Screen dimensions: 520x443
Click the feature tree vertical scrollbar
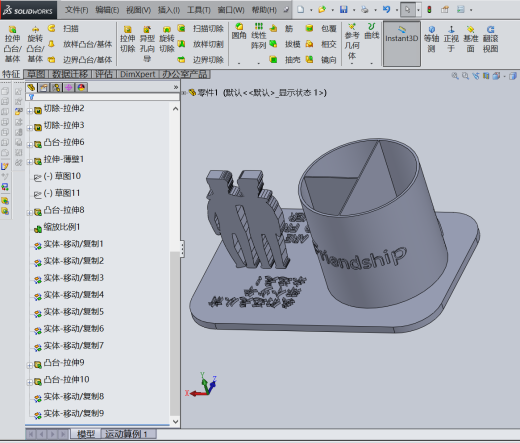pyautogui.click(x=175, y=334)
